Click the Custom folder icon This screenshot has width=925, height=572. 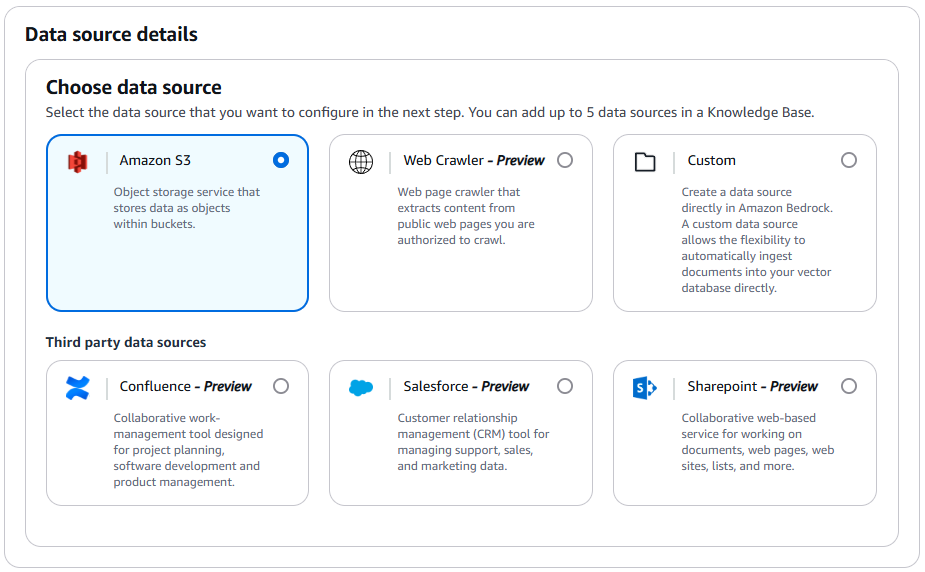pos(645,162)
